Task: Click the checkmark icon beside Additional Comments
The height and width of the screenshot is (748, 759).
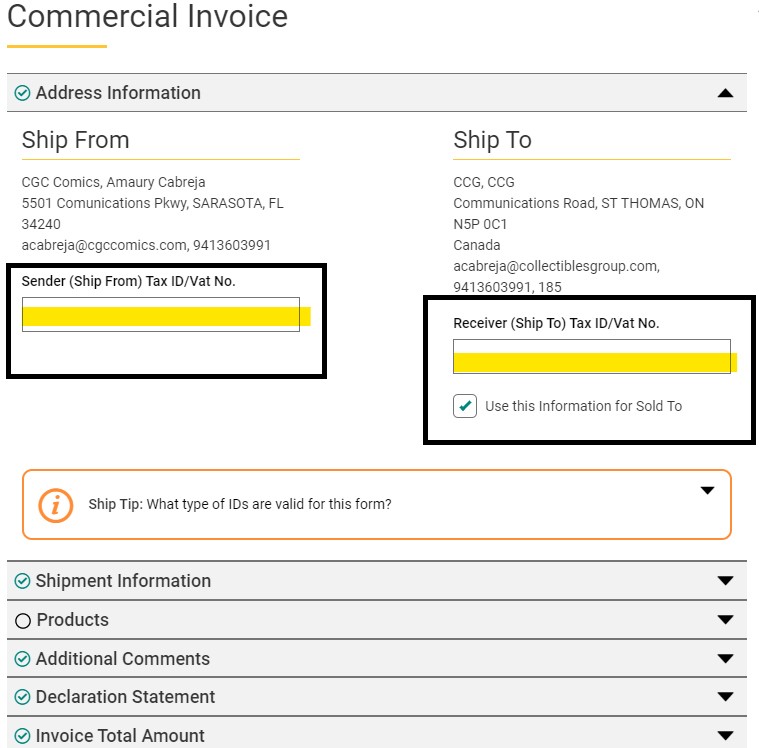Action: 22,659
